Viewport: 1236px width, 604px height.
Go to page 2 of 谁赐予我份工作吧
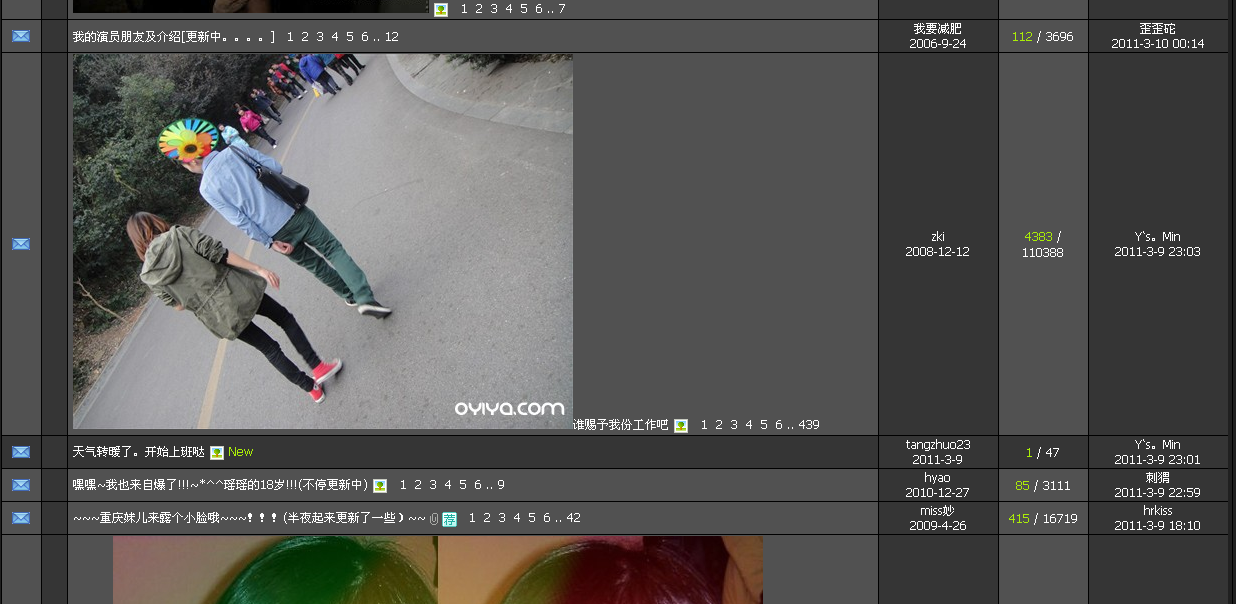click(x=719, y=425)
